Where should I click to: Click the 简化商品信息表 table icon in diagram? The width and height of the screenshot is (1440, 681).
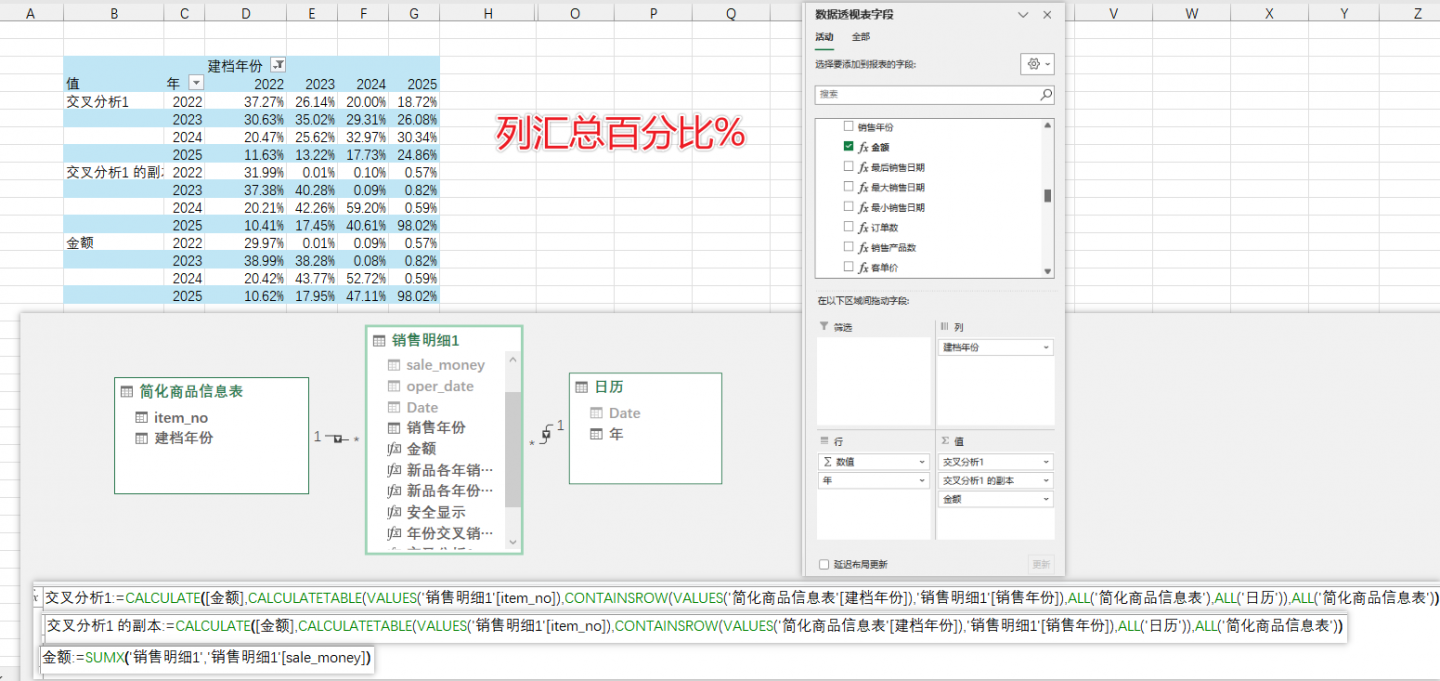(127, 392)
